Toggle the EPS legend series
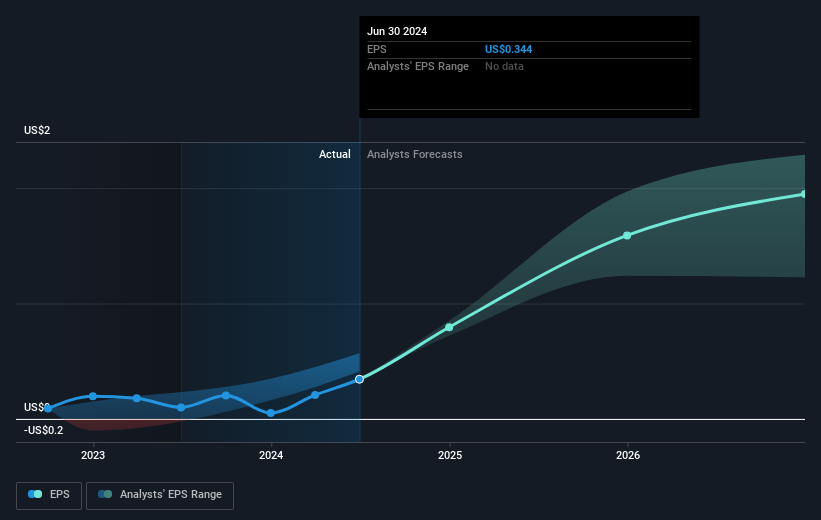821x520 pixels. click(x=49, y=495)
